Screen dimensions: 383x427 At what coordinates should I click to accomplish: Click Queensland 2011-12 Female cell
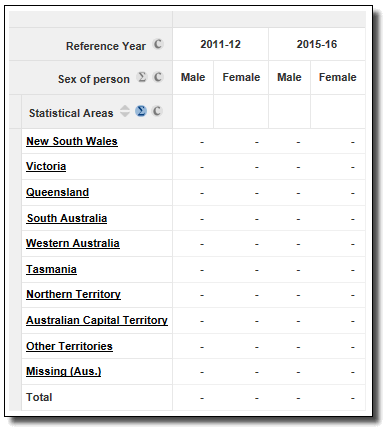241,193
